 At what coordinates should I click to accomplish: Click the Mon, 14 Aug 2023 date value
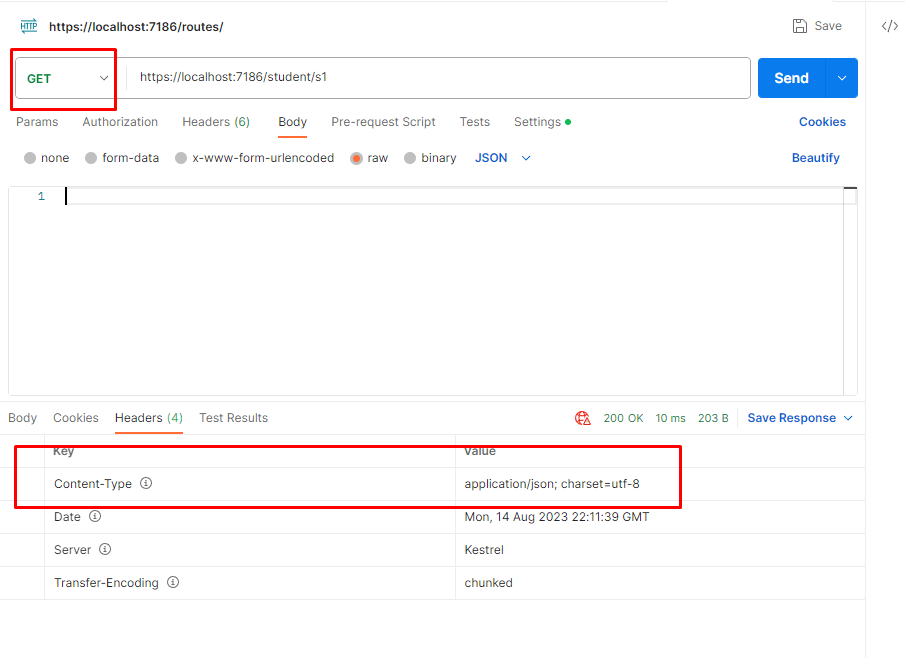coord(556,517)
